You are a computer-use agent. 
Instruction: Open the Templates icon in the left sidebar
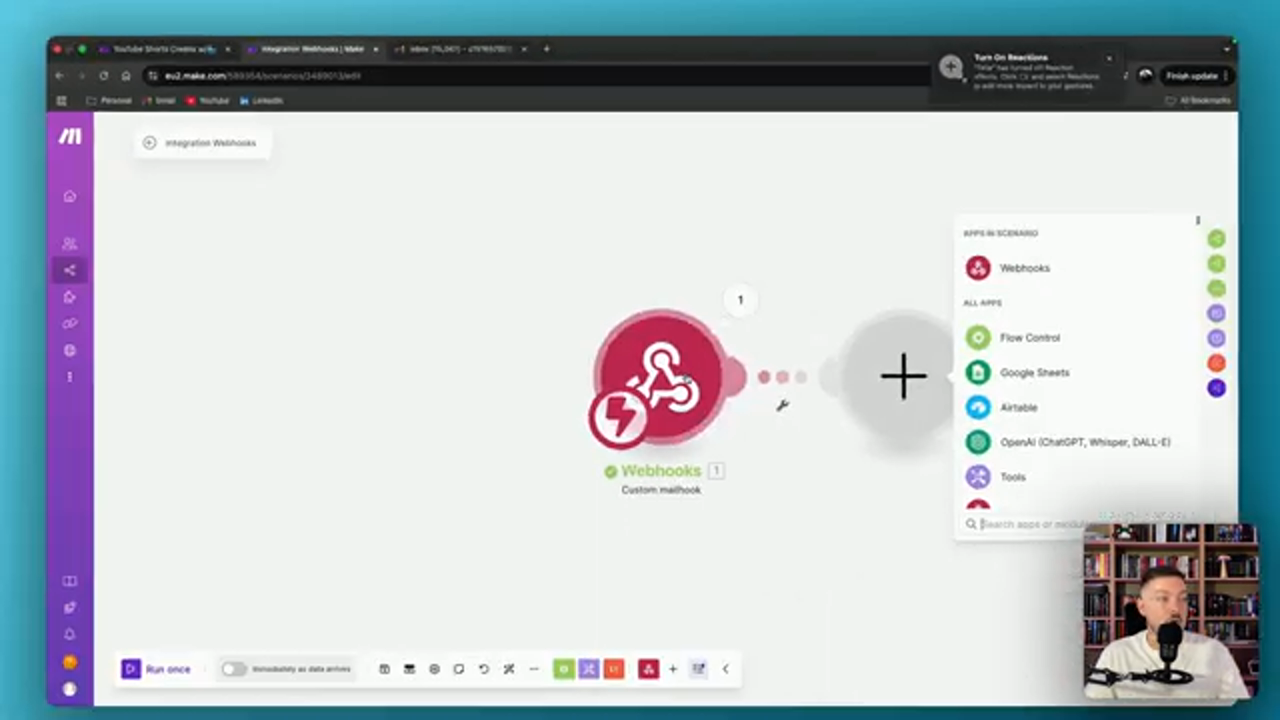pyautogui.click(x=70, y=297)
